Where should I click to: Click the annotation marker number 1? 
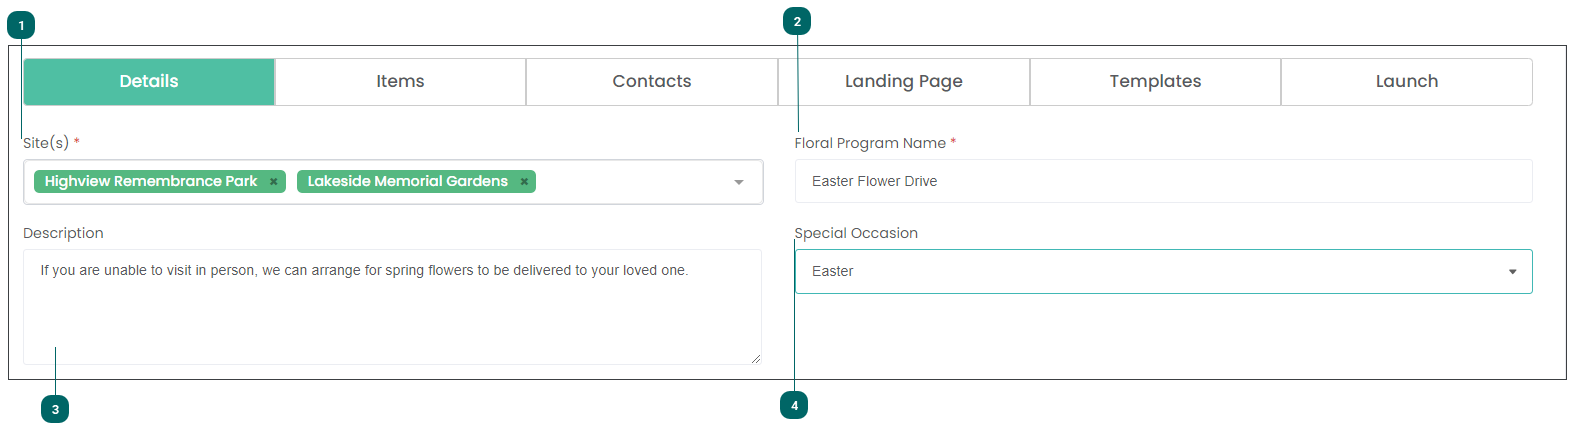pyautogui.click(x=21, y=25)
